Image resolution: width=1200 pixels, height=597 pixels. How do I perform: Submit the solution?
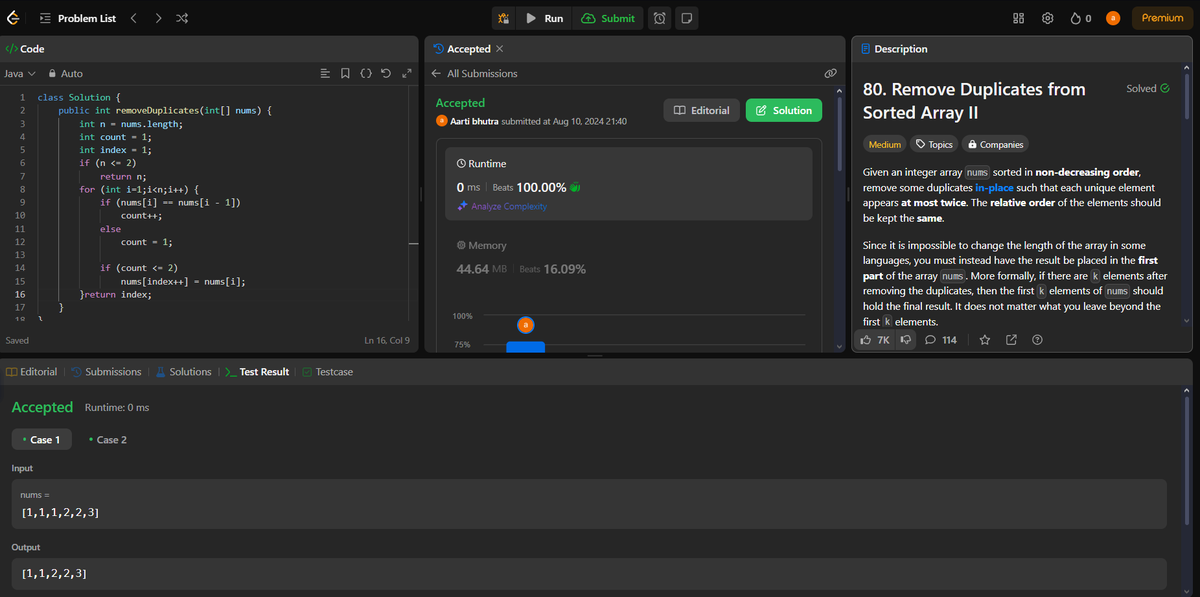click(607, 18)
